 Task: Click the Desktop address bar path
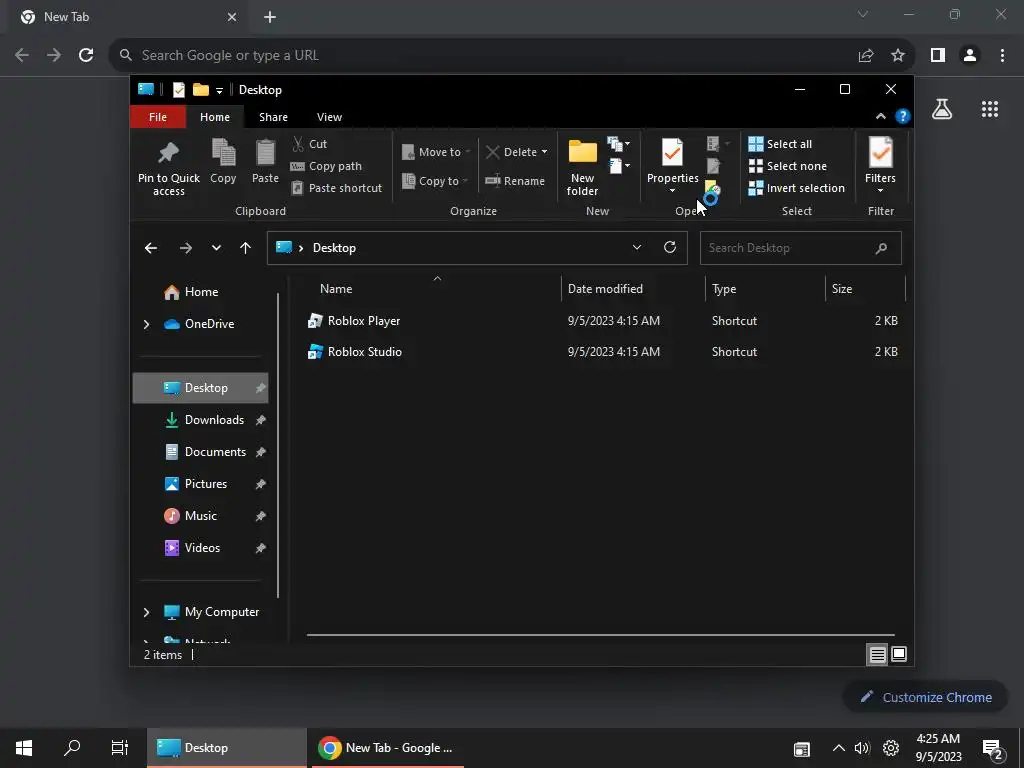click(334, 248)
